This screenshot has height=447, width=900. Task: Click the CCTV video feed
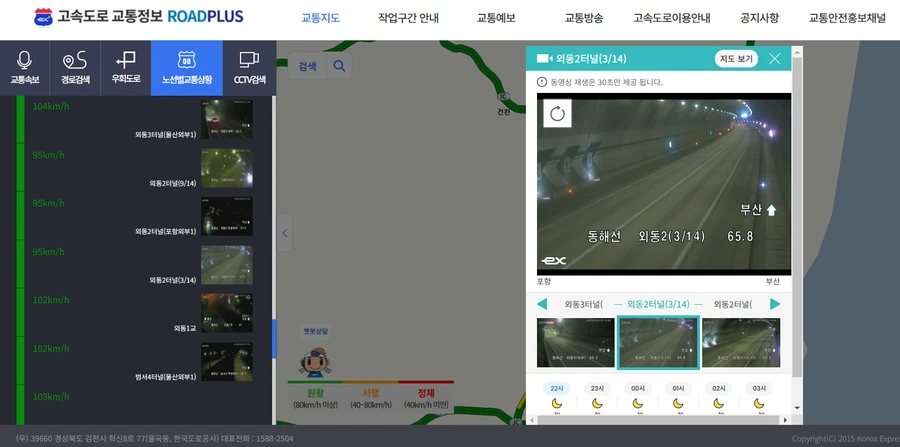tap(664, 184)
